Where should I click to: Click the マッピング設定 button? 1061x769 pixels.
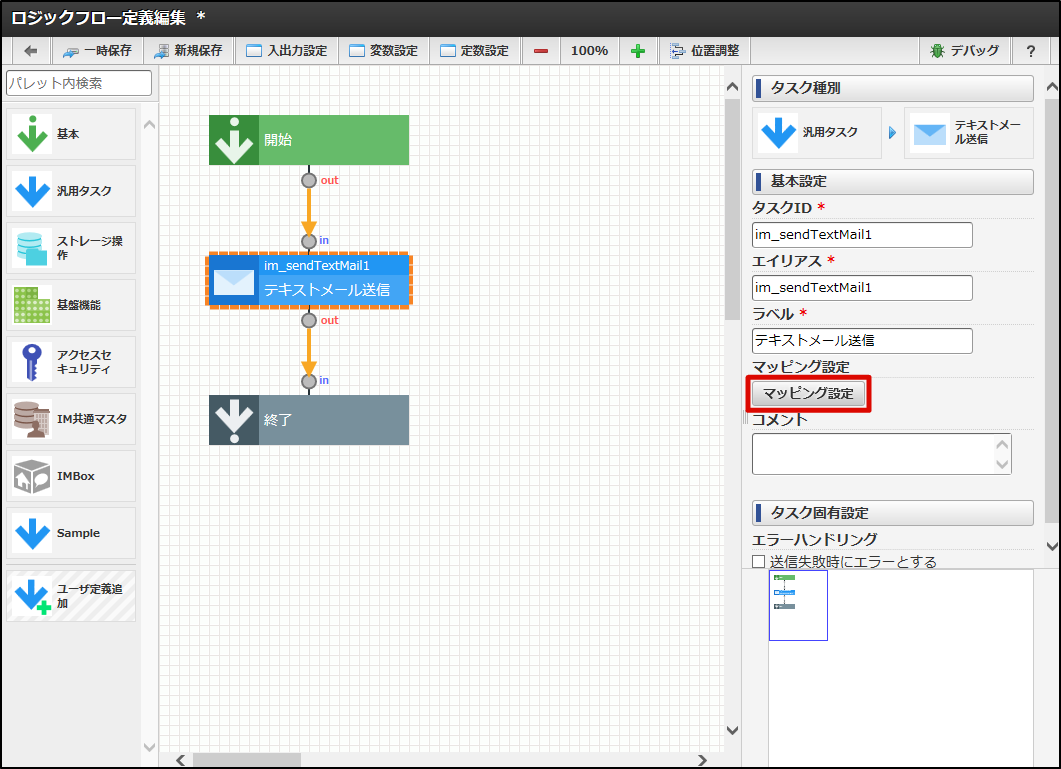pos(808,393)
